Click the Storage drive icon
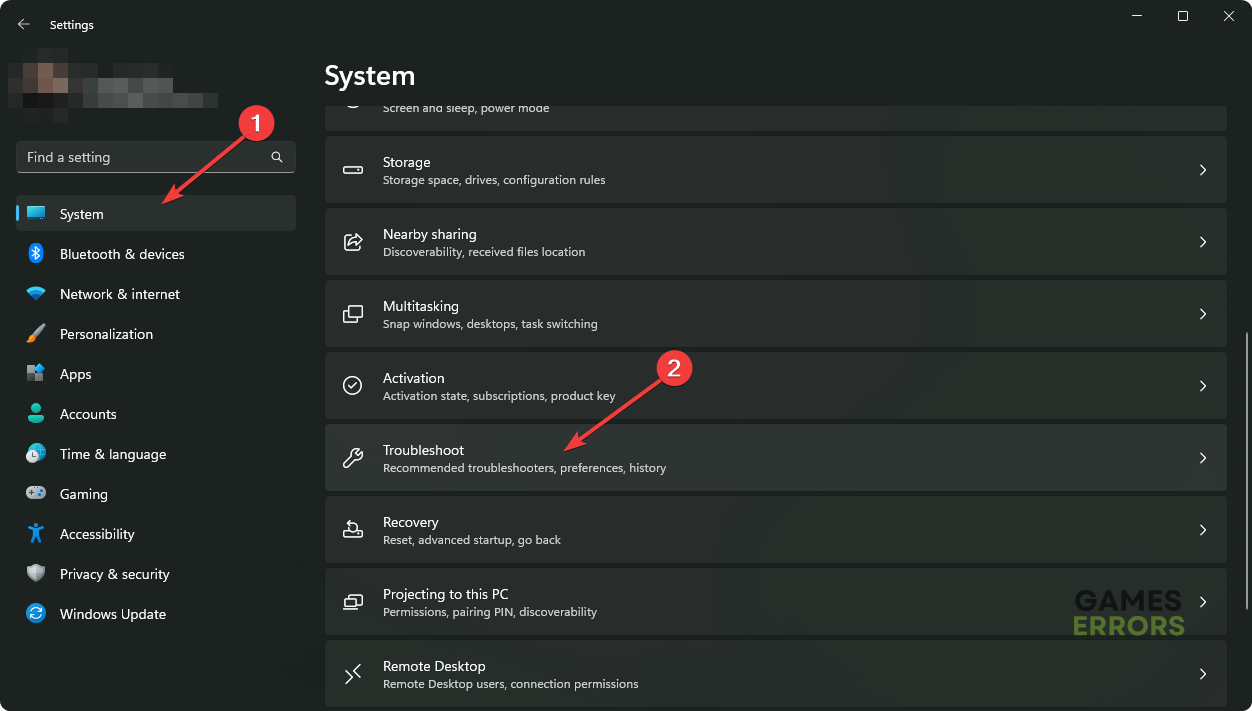The image size is (1252, 711). coord(353,170)
